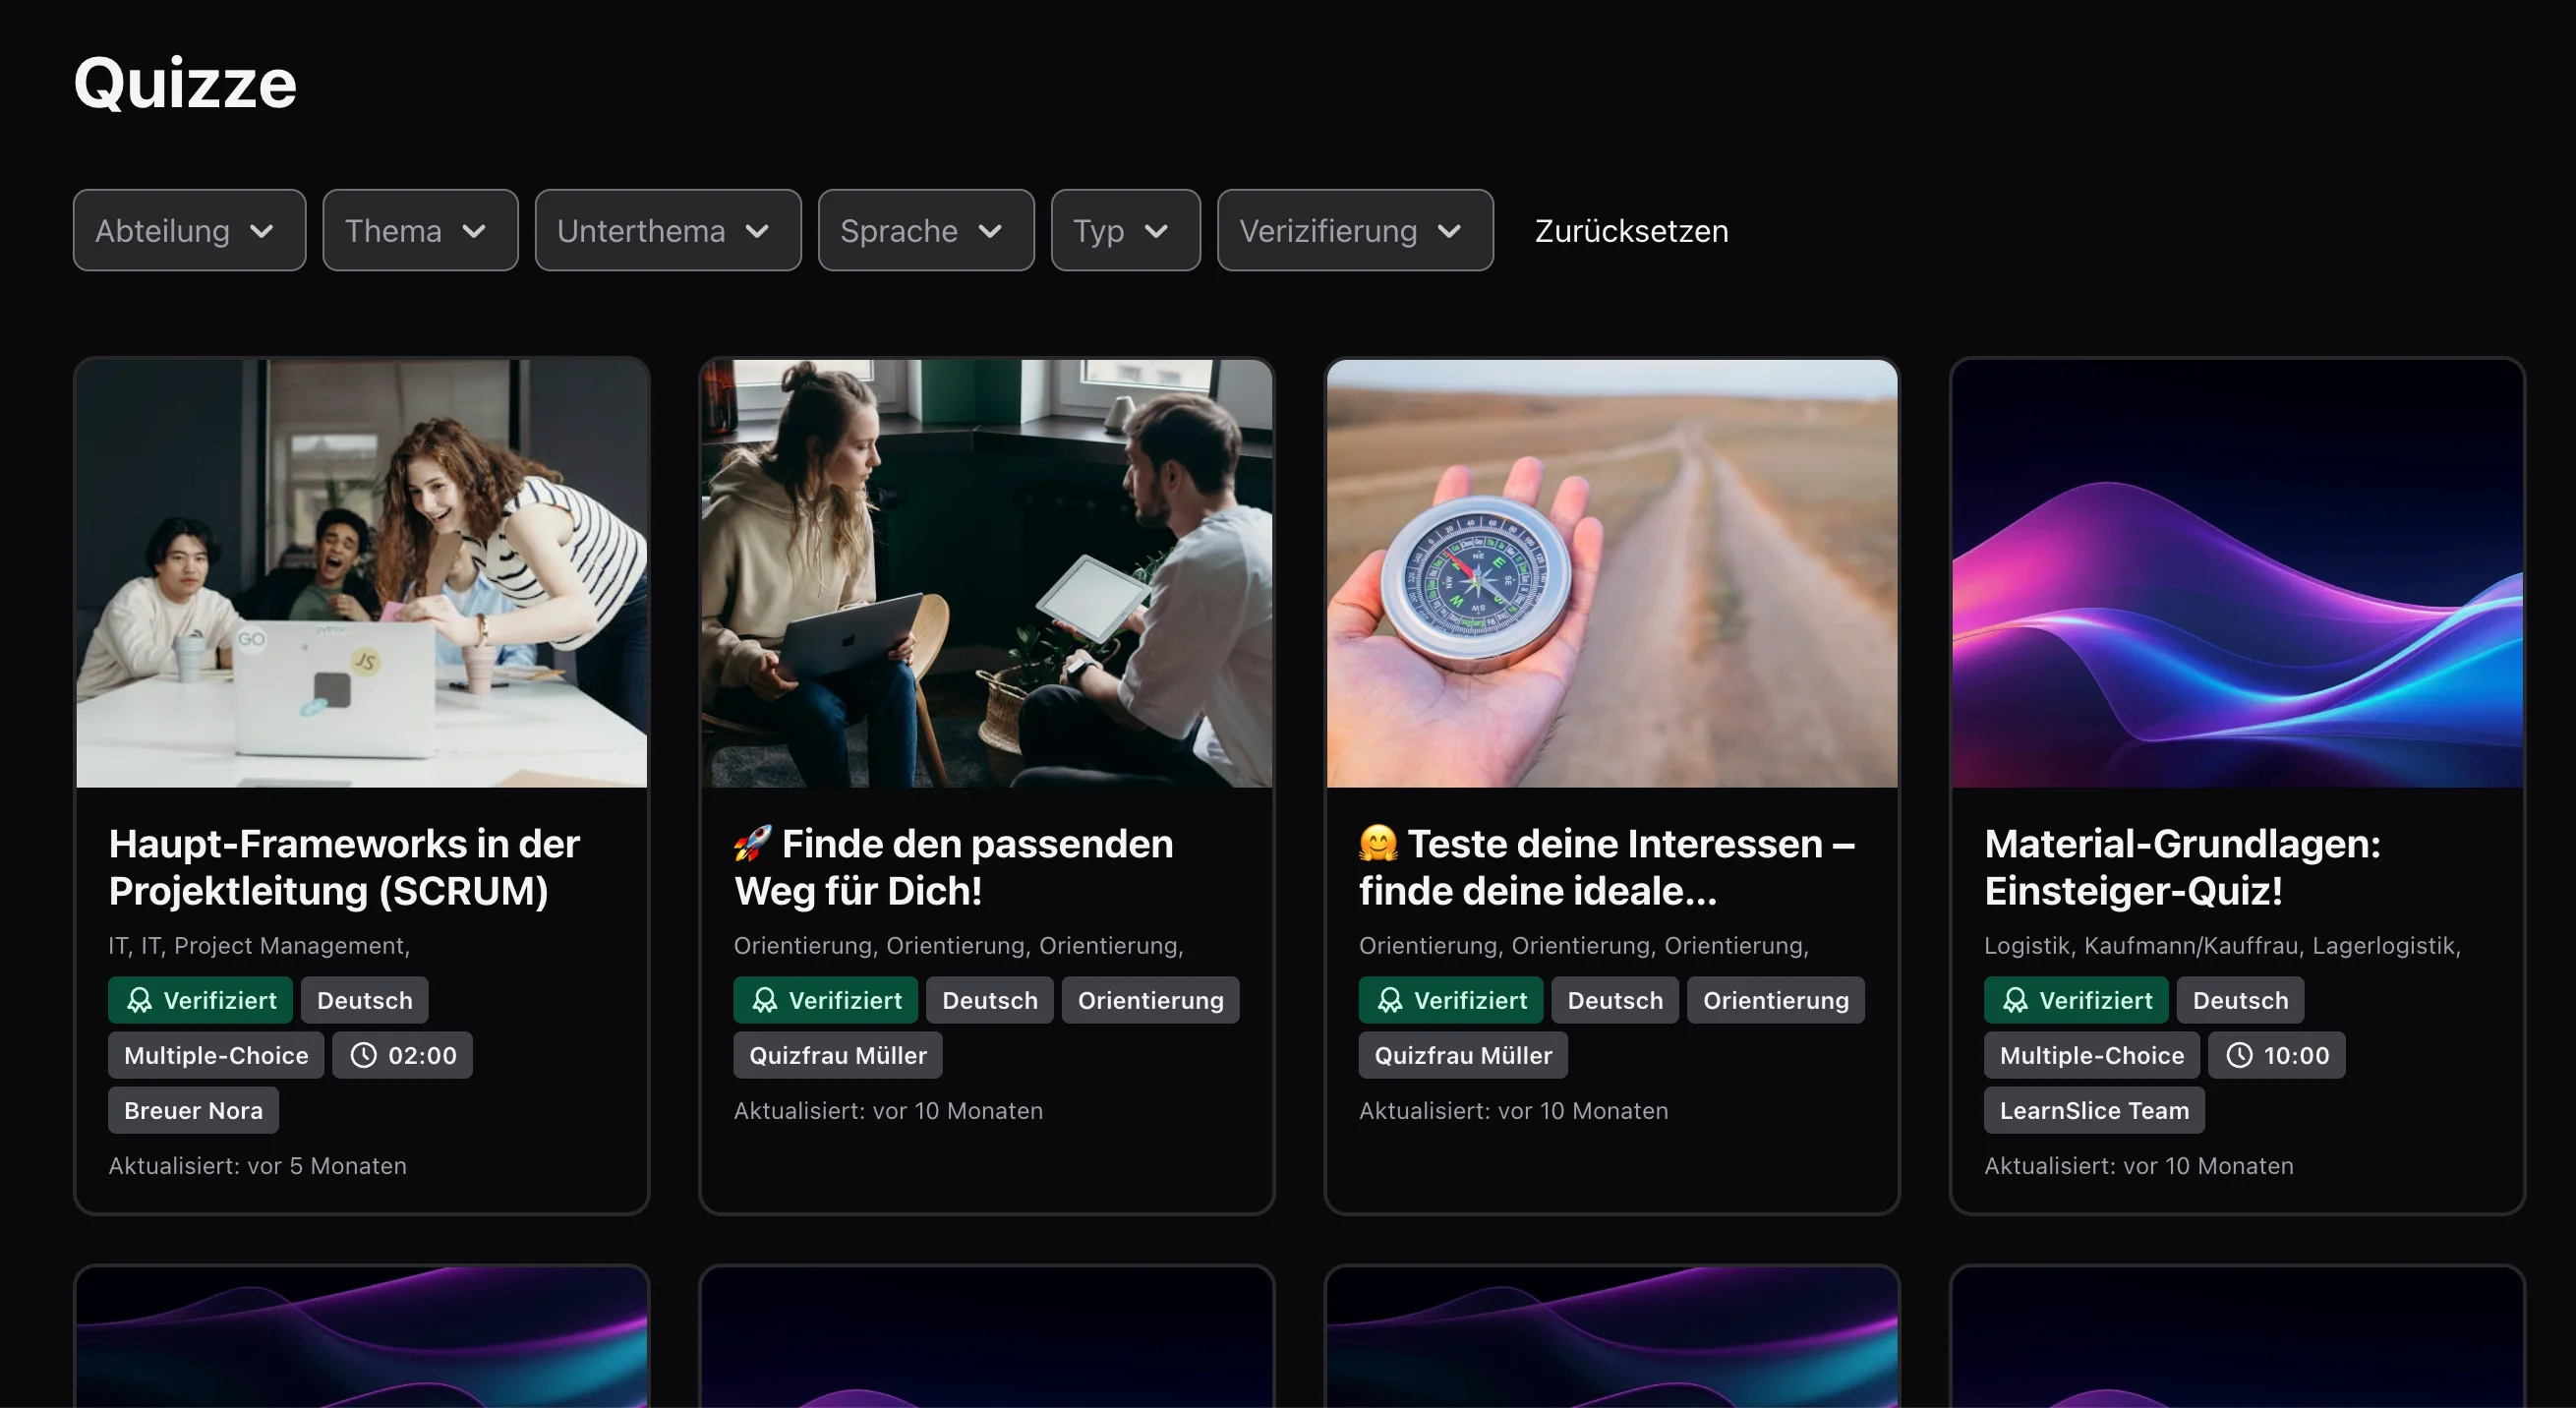Click the Verifiziert badge on Material-Grundlagen quiz
The image size is (2576, 1408).
point(2075,999)
